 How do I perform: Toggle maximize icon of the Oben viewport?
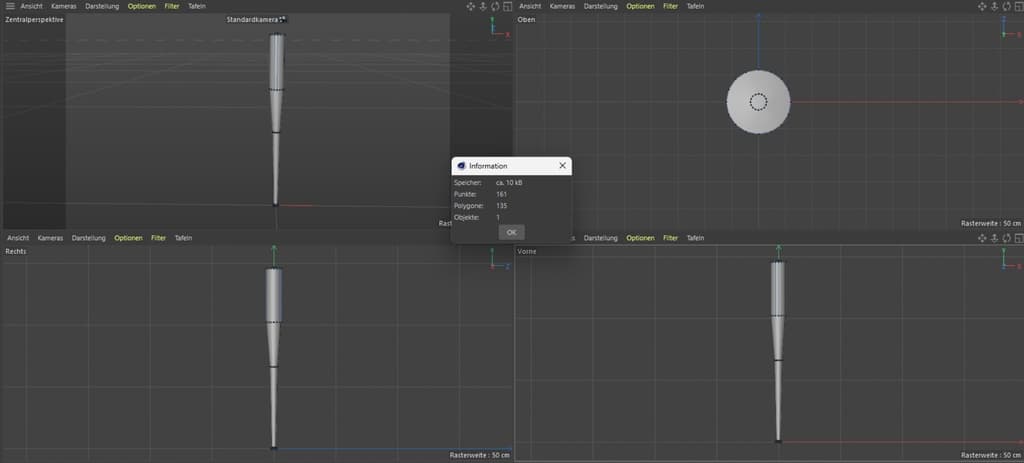(x=1018, y=6)
